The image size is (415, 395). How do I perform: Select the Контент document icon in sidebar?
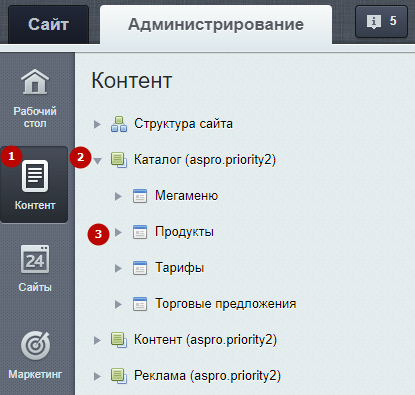[35, 176]
